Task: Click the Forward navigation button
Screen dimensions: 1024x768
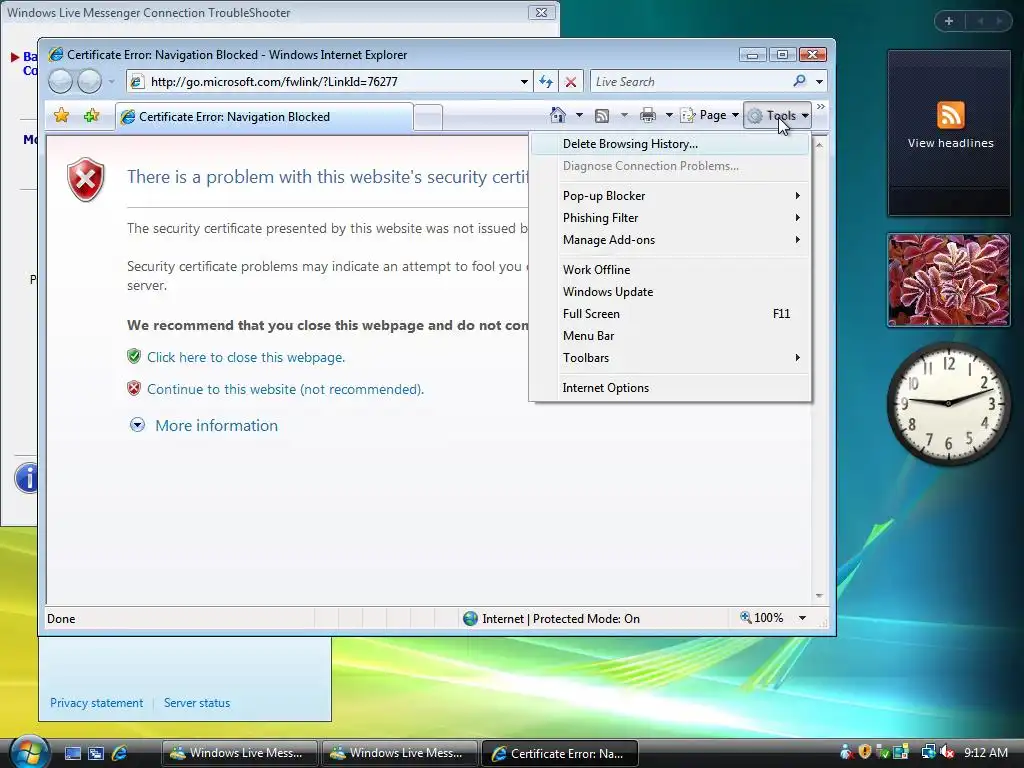Action: 89,82
